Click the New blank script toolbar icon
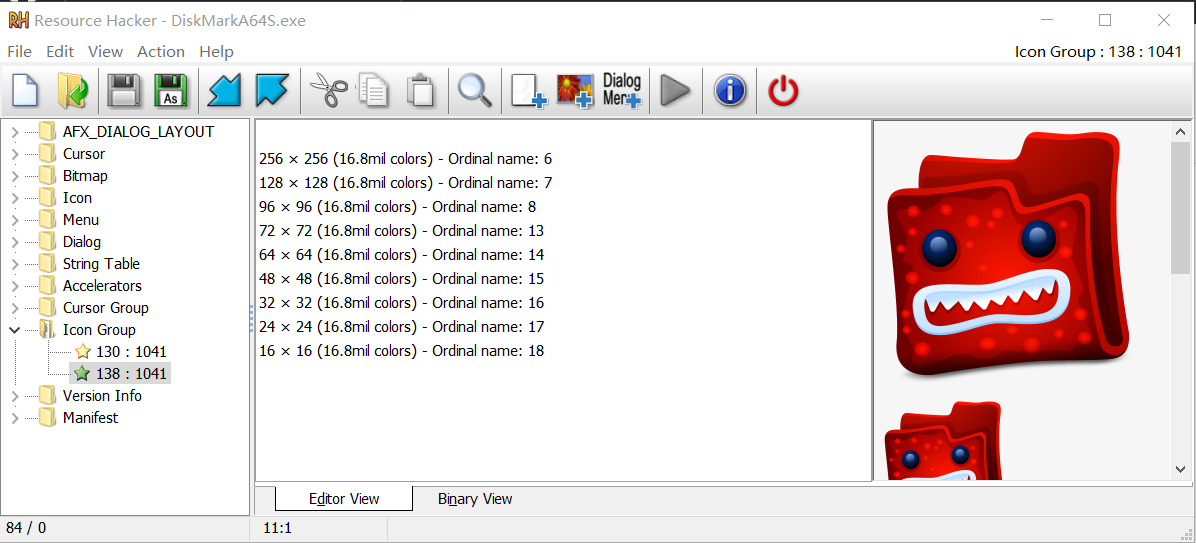Image resolution: width=1196 pixels, height=543 pixels. tap(25, 91)
